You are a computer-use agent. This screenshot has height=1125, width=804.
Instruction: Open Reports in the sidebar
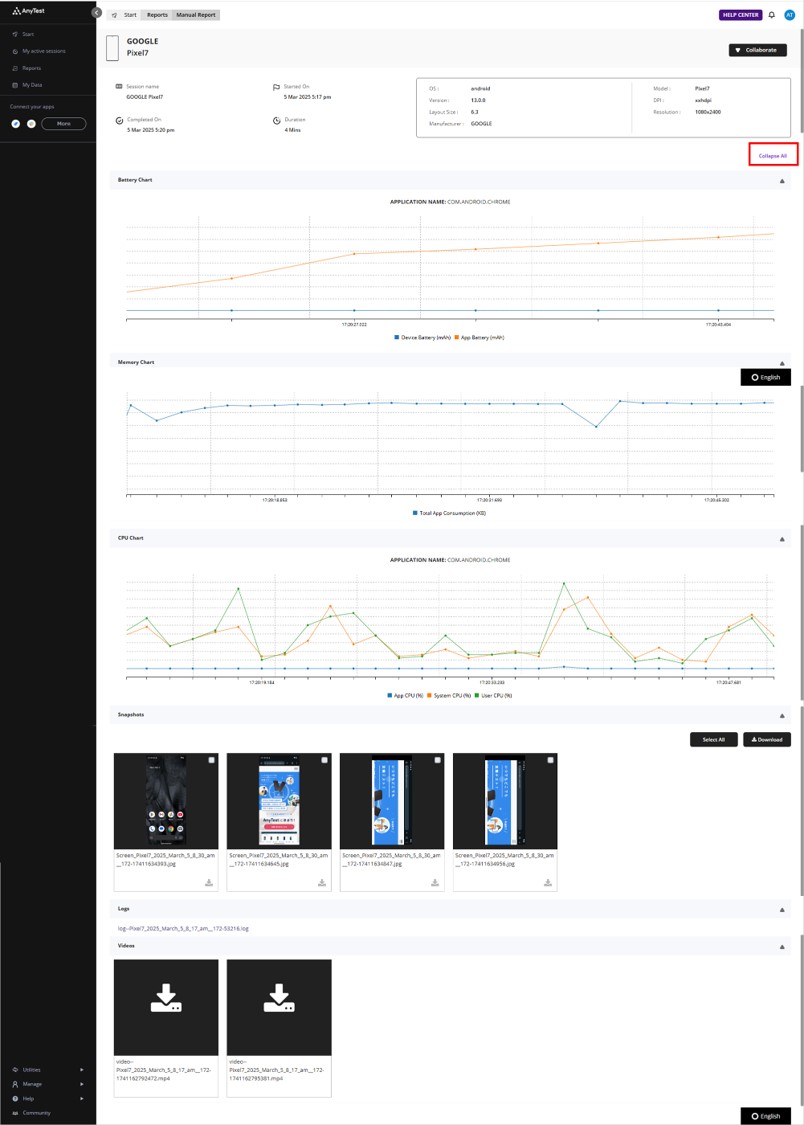32,68
